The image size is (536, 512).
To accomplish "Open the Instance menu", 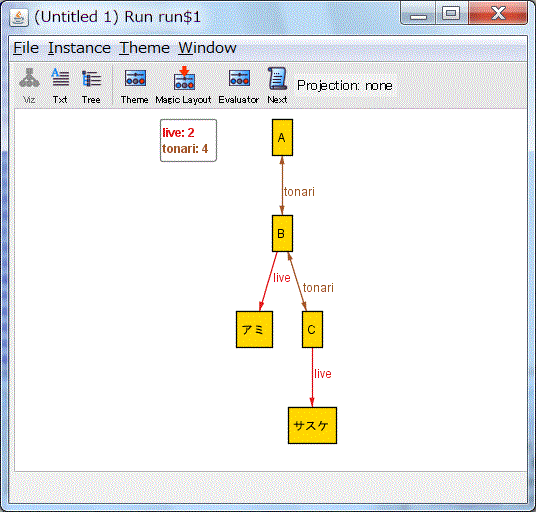I will coord(79,48).
